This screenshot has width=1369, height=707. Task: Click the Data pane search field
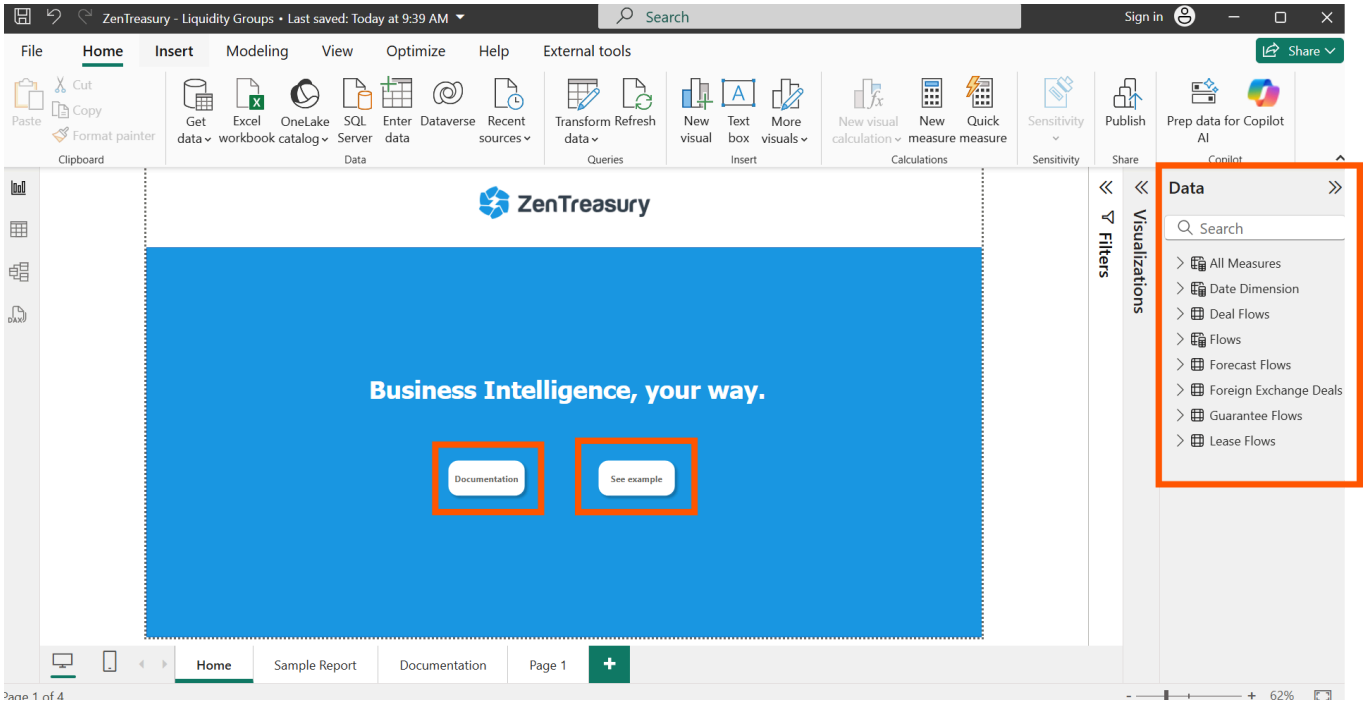pos(1254,227)
